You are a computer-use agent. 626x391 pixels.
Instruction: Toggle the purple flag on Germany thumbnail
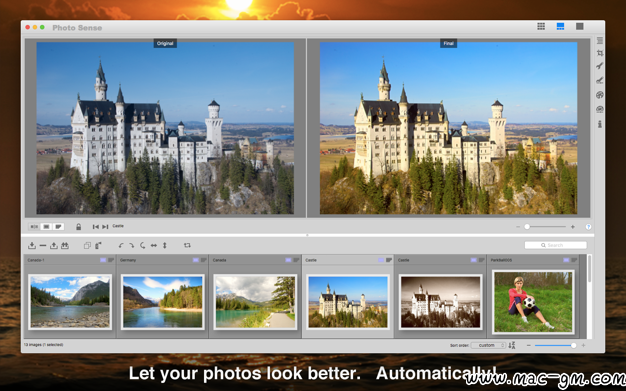(x=196, y=260)
